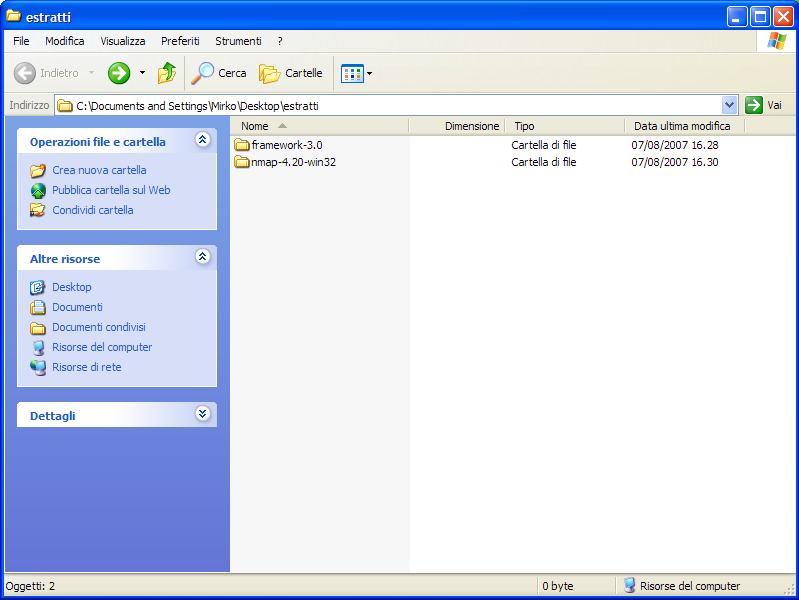Sort by the Tipo column header
The image size is (799, 600).
(565, 126)
